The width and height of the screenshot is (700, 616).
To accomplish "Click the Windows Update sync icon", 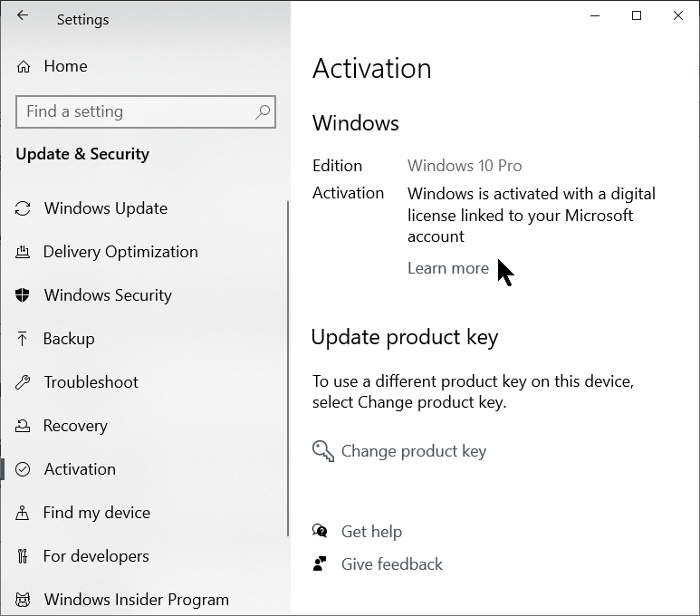I will click(23, 208).
